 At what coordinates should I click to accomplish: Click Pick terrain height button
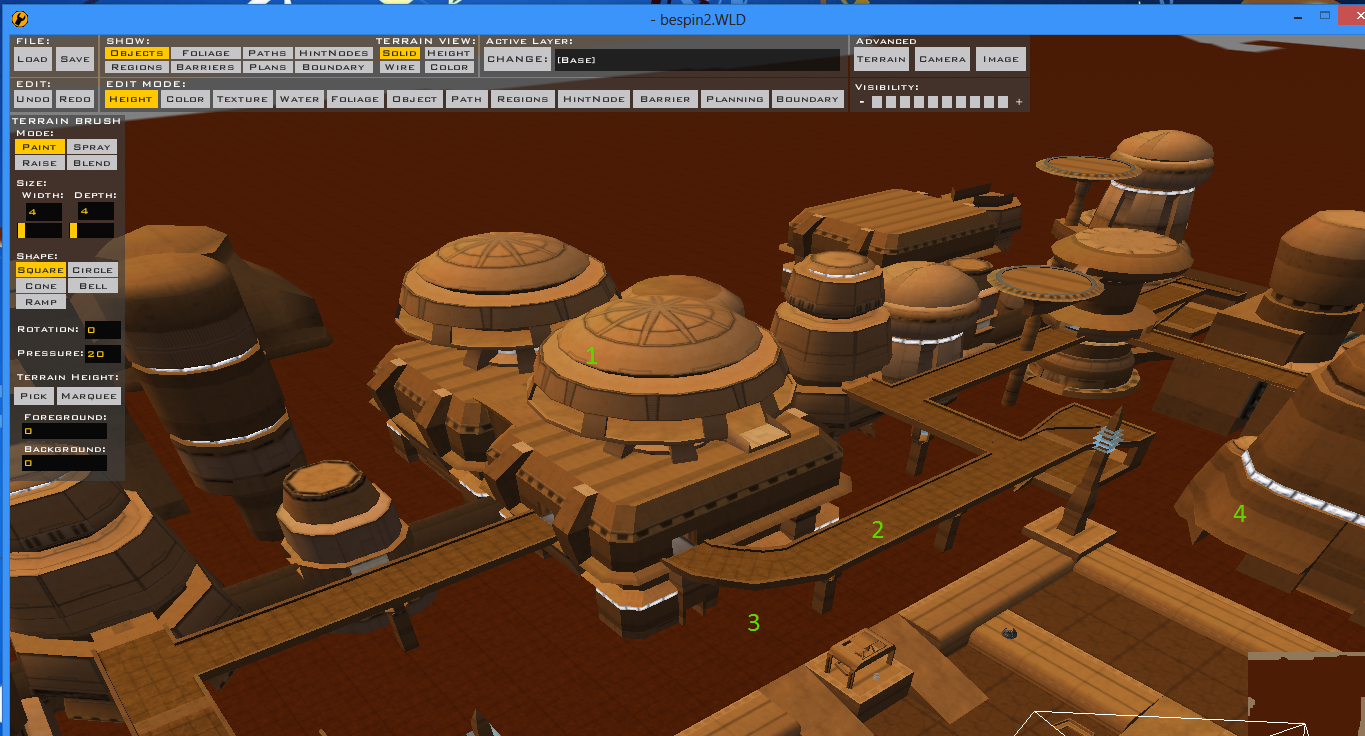tap(35, 396)
